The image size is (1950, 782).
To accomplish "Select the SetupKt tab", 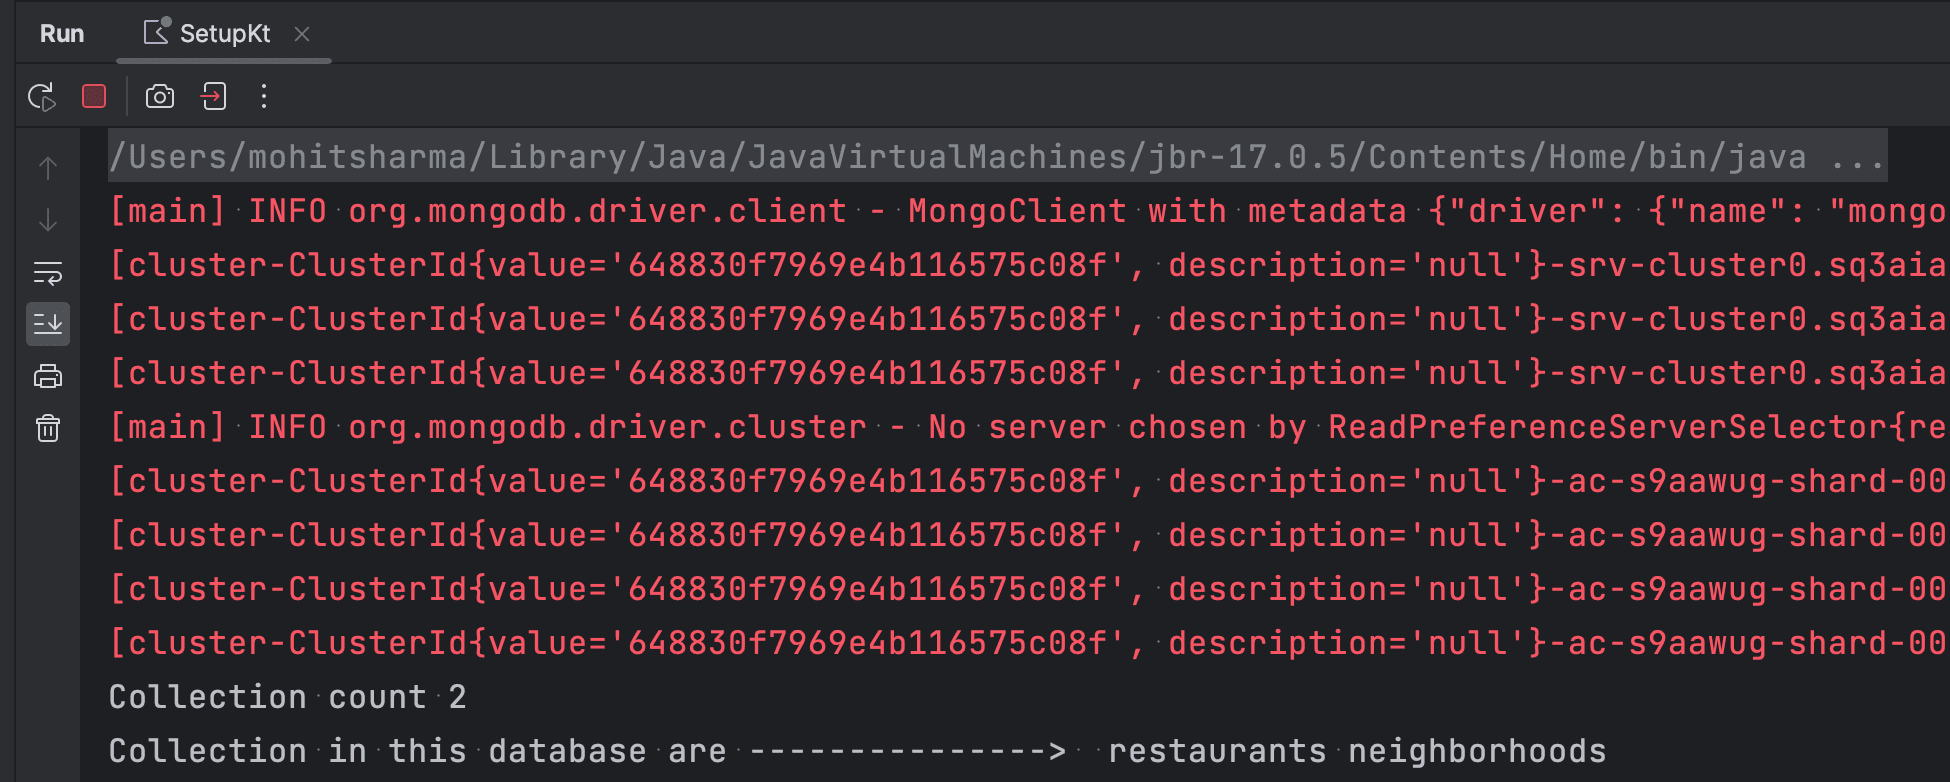I will [224, 34].
